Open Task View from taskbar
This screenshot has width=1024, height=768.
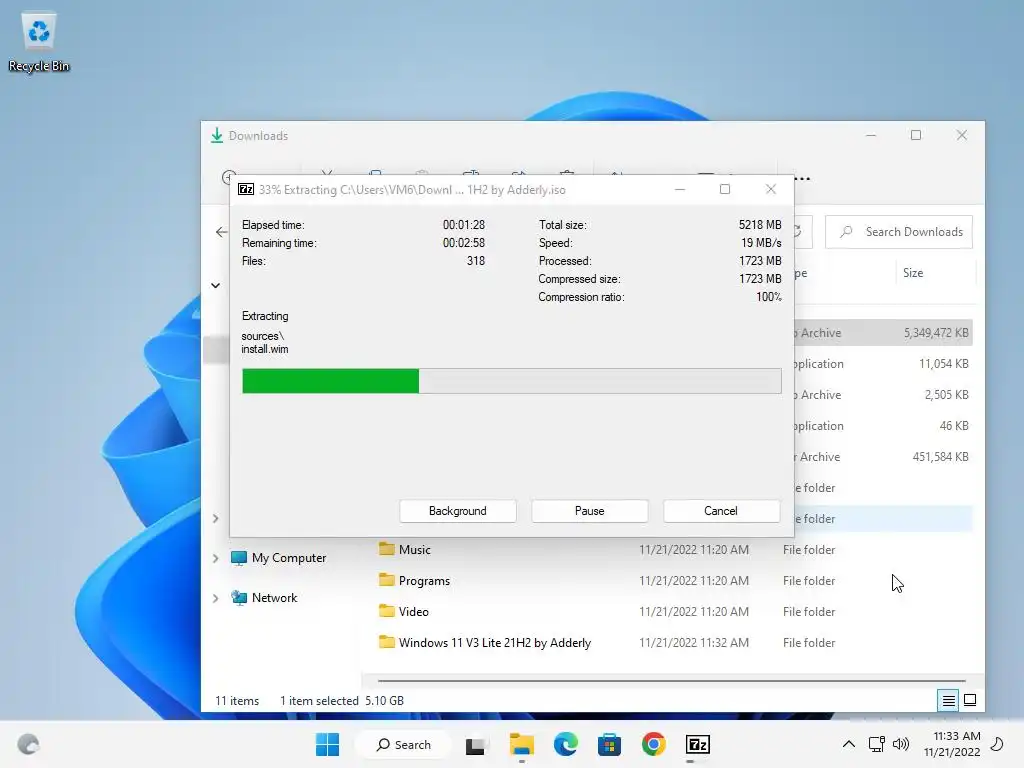pyautogui.click(x=475, y=744)
